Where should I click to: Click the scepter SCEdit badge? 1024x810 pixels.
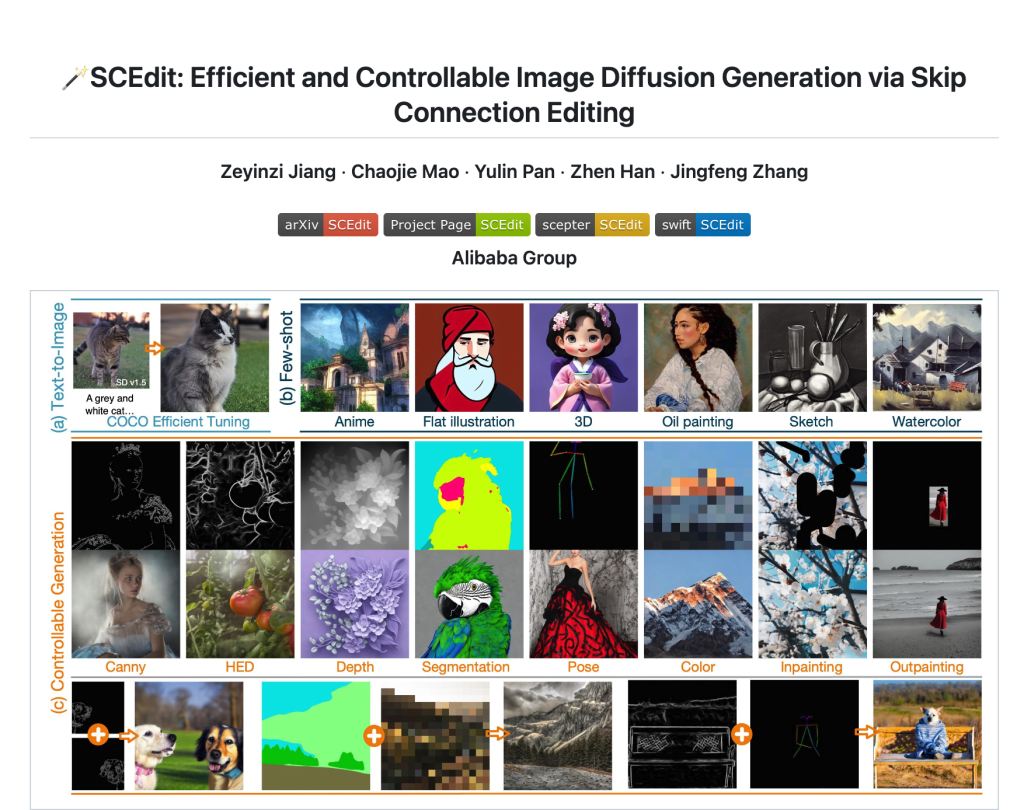(x=592, y=225)
